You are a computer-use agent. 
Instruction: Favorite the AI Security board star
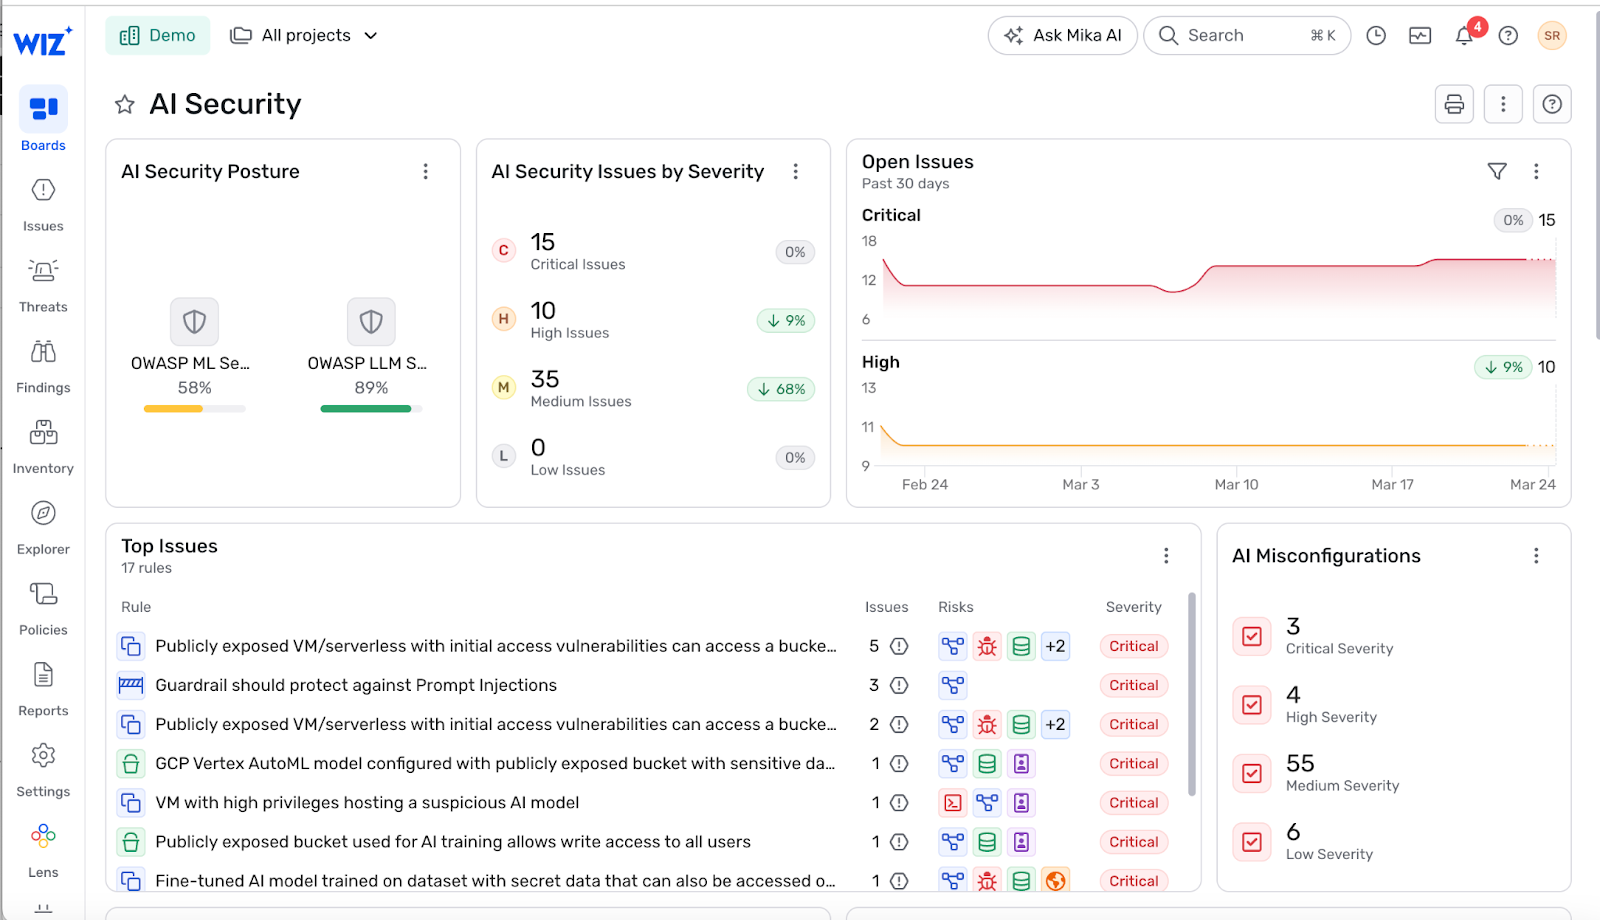click(125, 104)
